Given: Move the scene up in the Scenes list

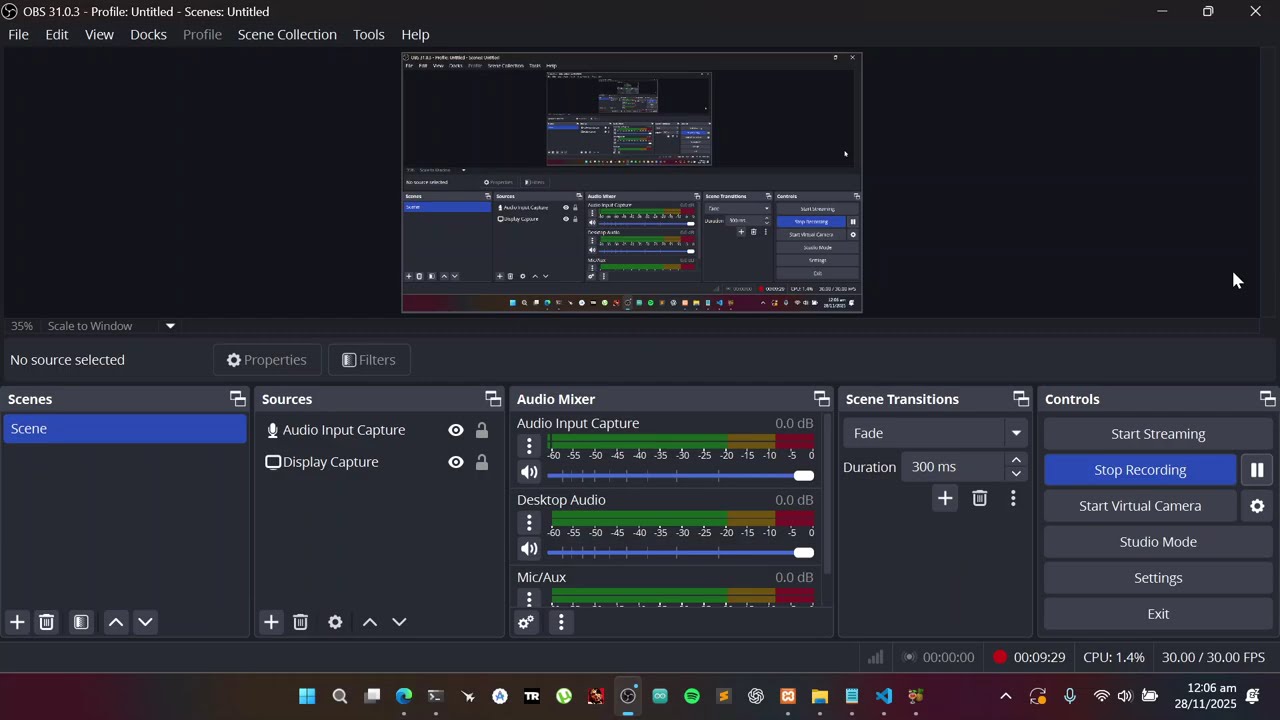Looking at the screenshot, I should pos(116,622).
